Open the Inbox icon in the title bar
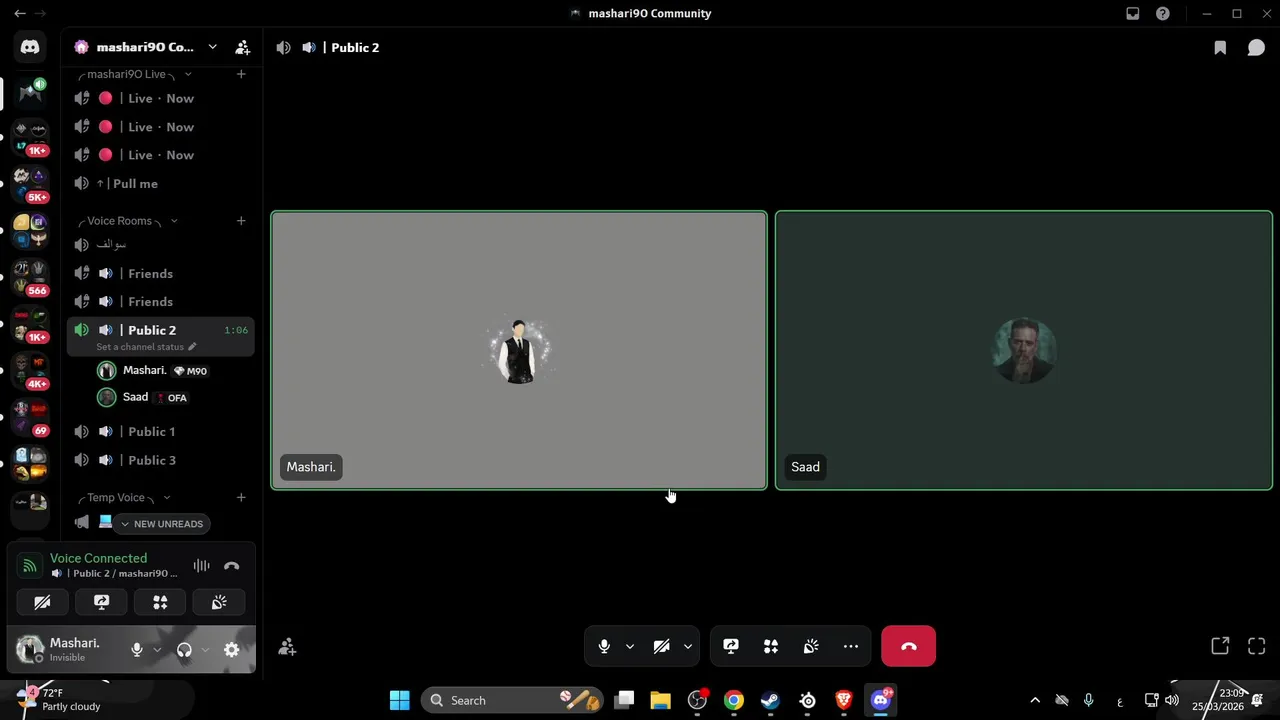The image size is (1280, 720). coord(1132,13)
